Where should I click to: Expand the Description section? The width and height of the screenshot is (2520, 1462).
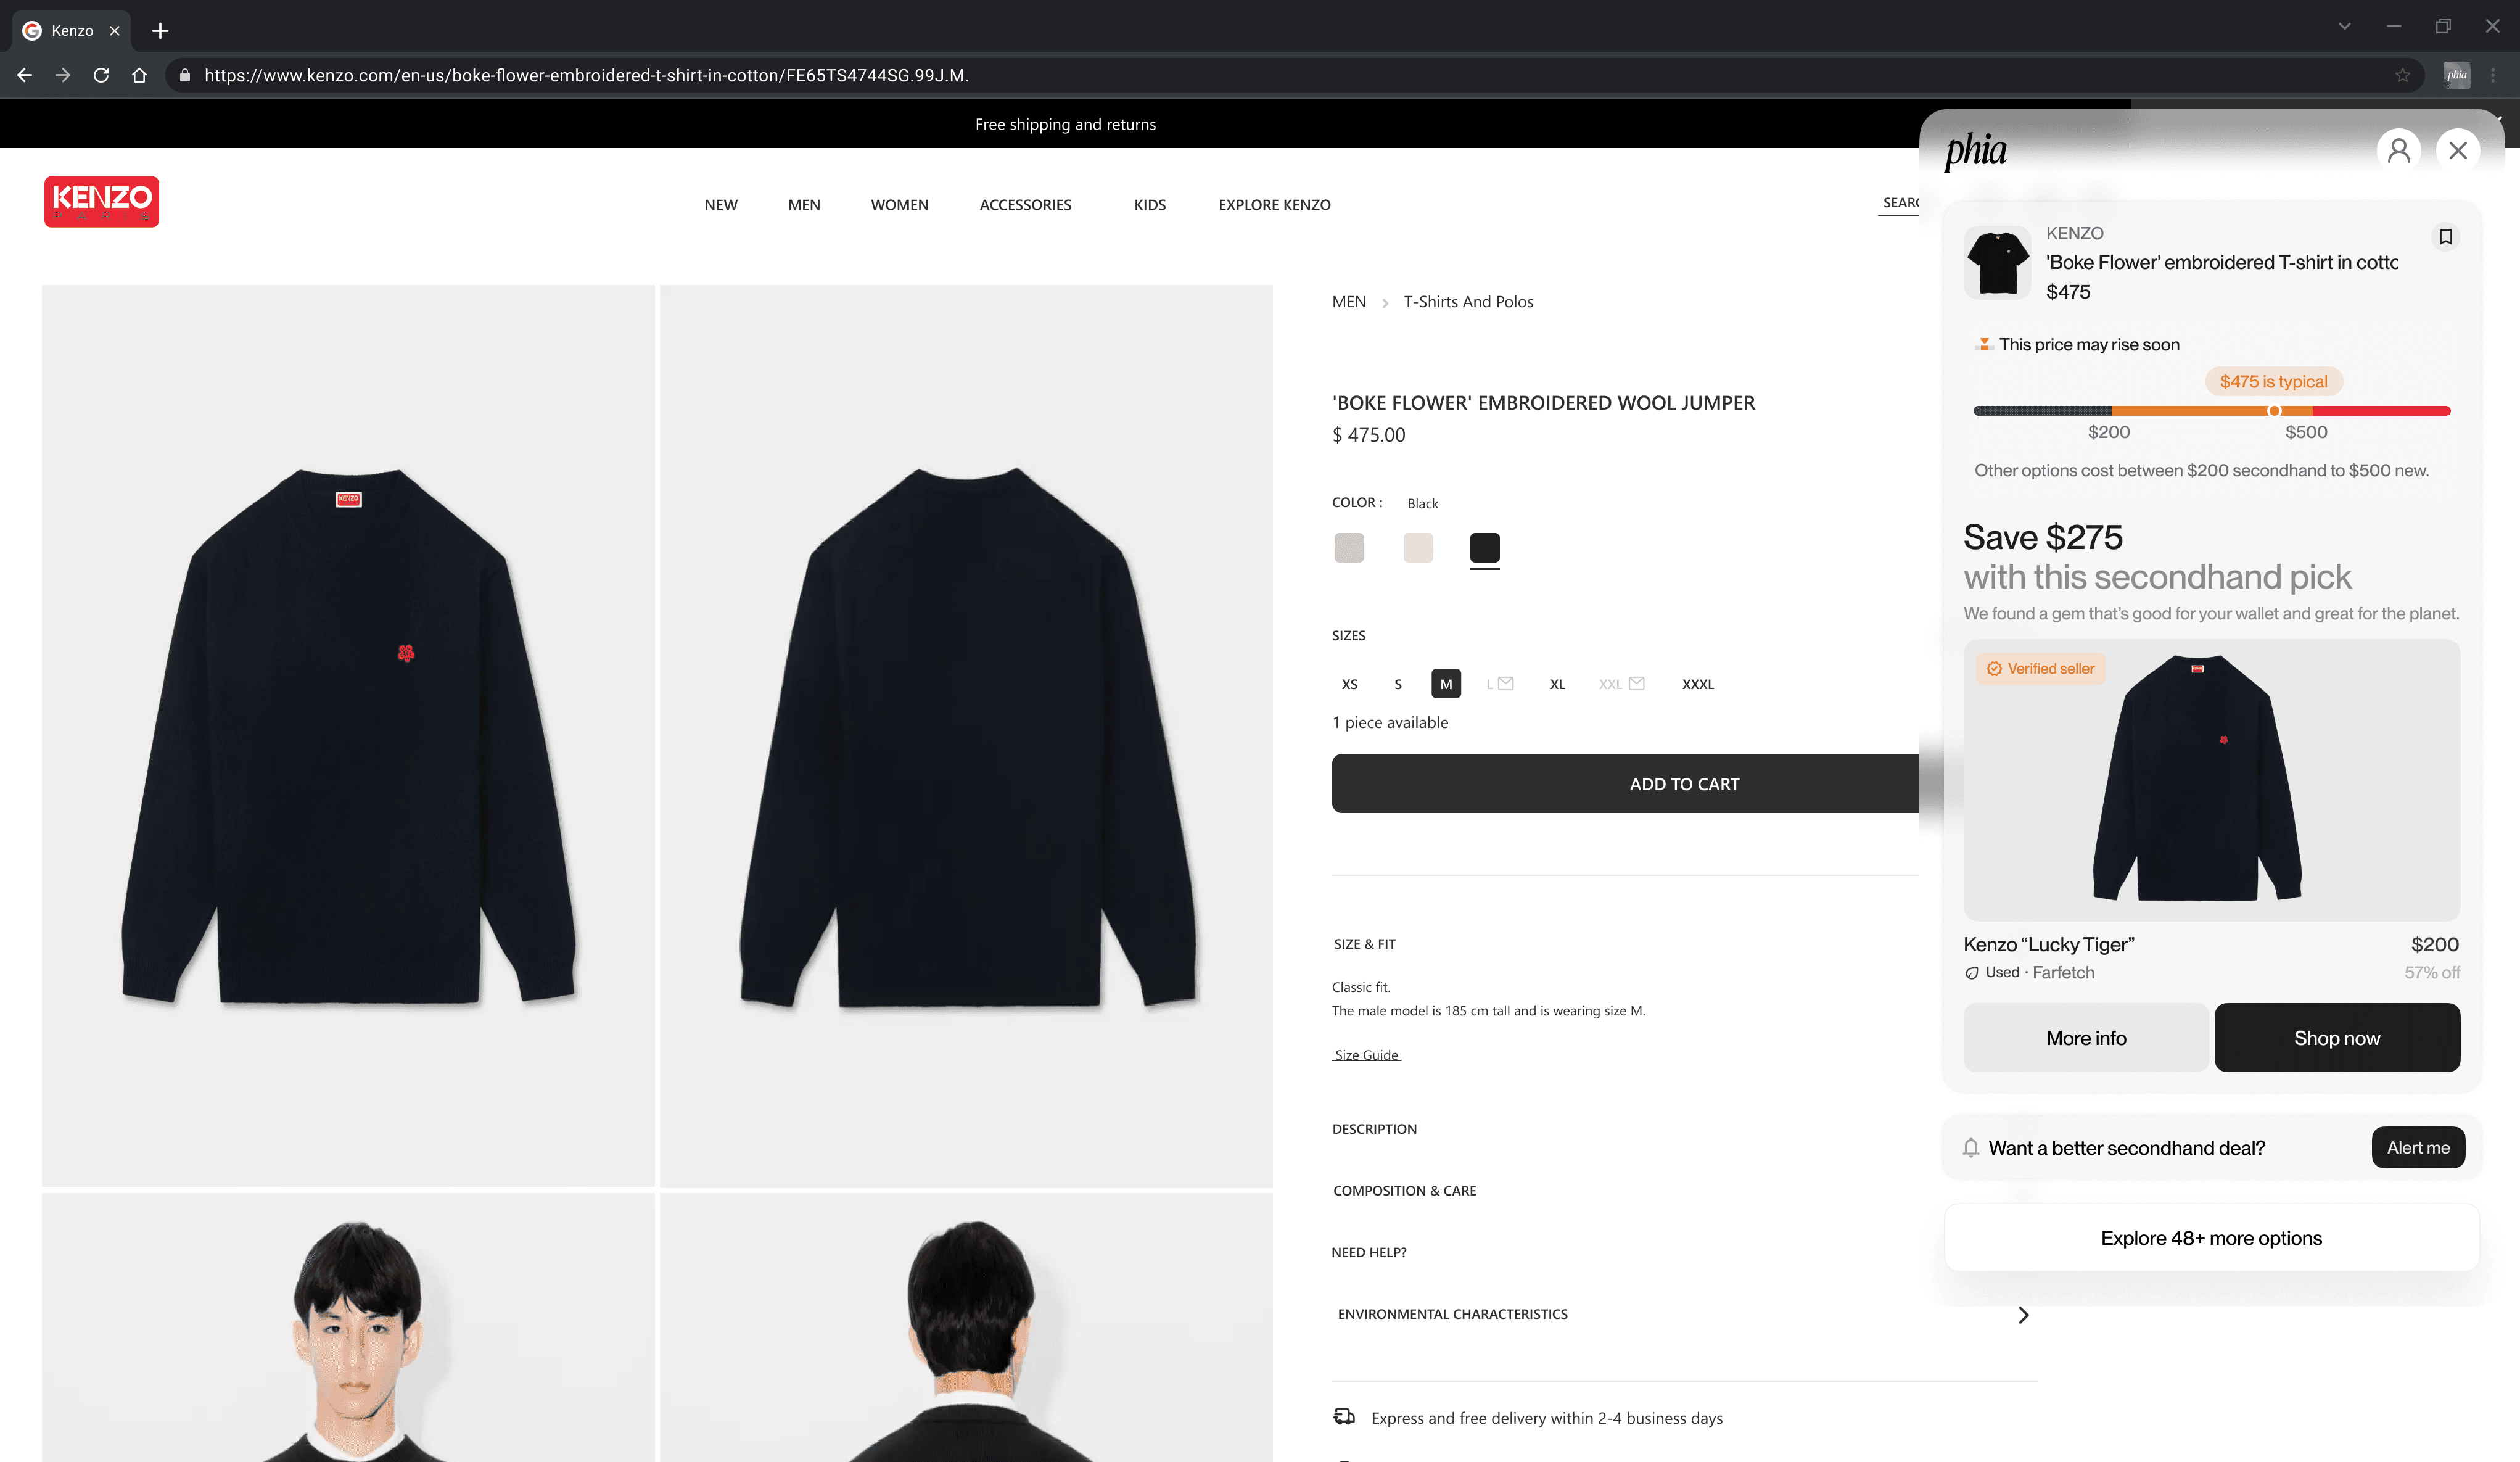tap(1374, 1129)
